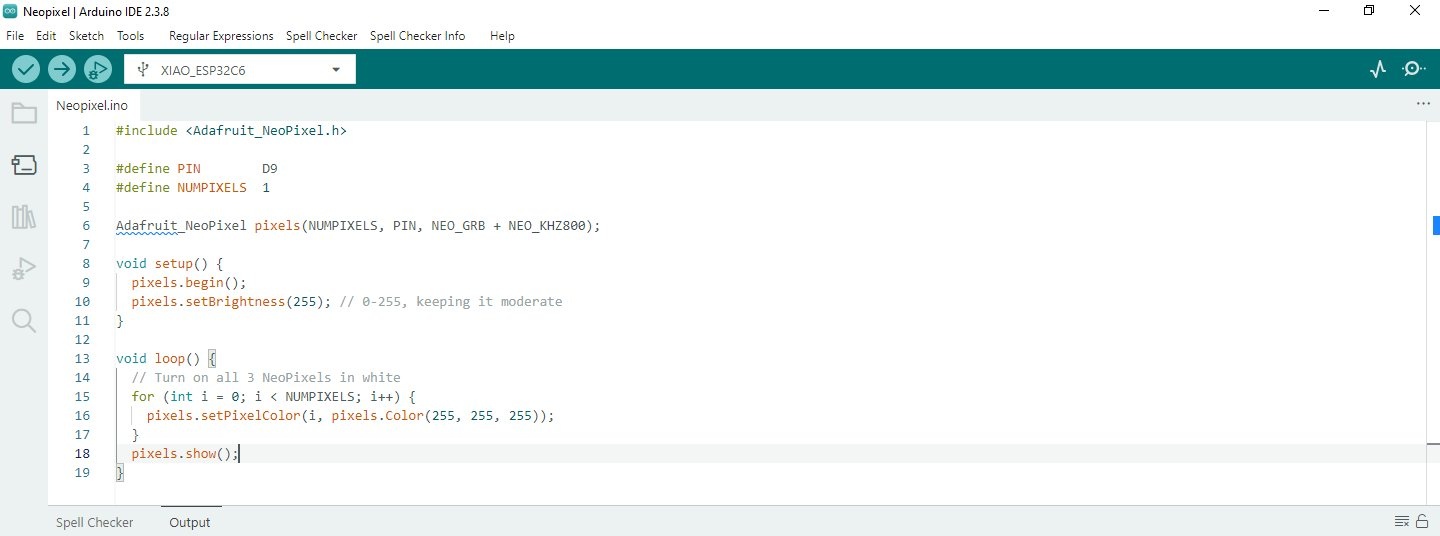
Task: Open the Serial Monitor
Action: click(1414, 69)
